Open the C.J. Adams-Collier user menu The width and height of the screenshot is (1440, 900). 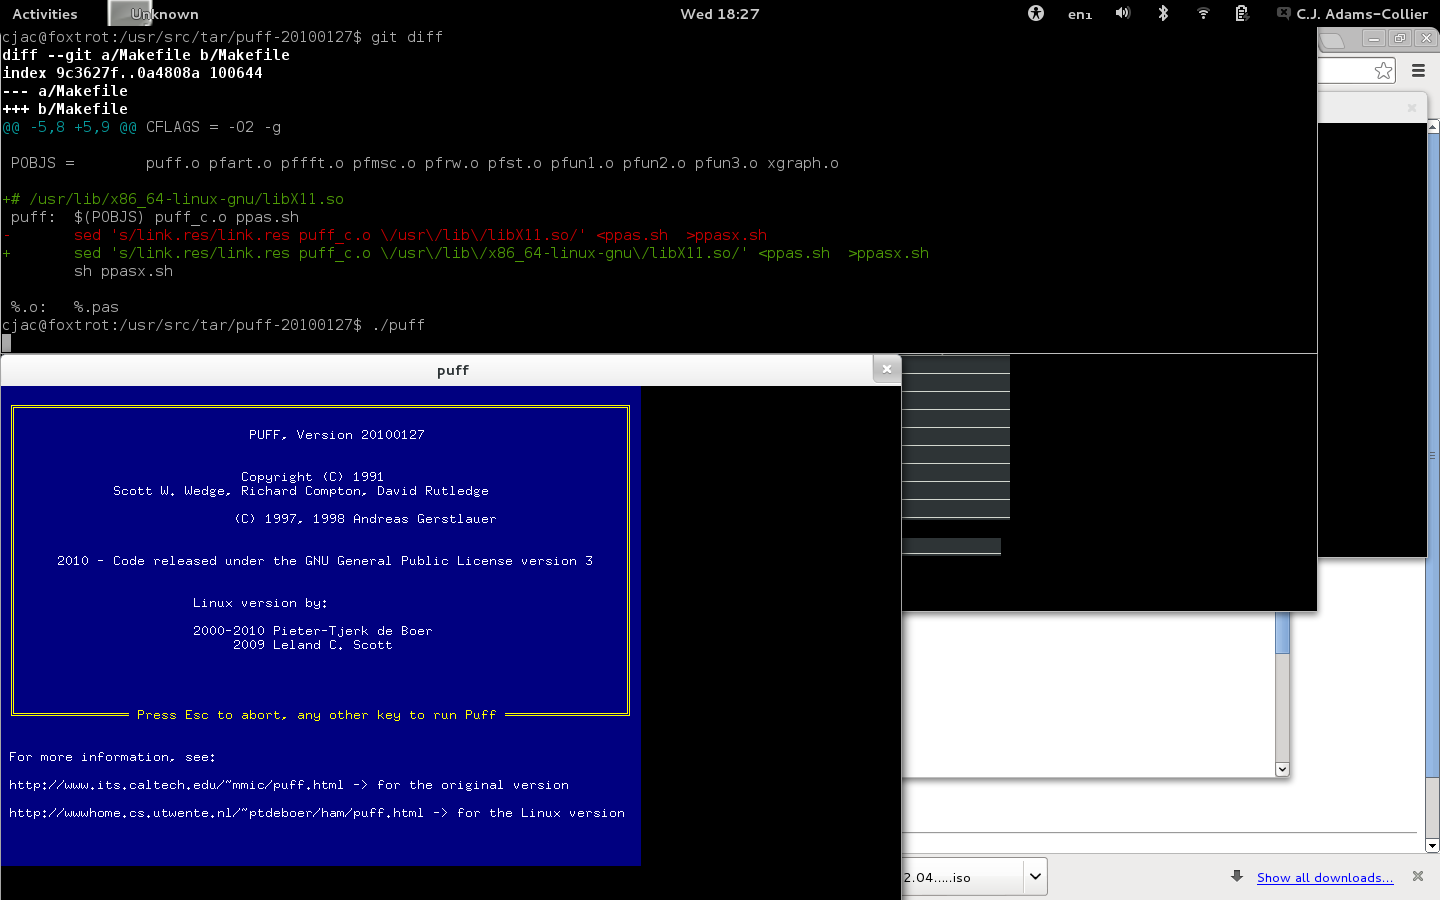point(1362,14)
